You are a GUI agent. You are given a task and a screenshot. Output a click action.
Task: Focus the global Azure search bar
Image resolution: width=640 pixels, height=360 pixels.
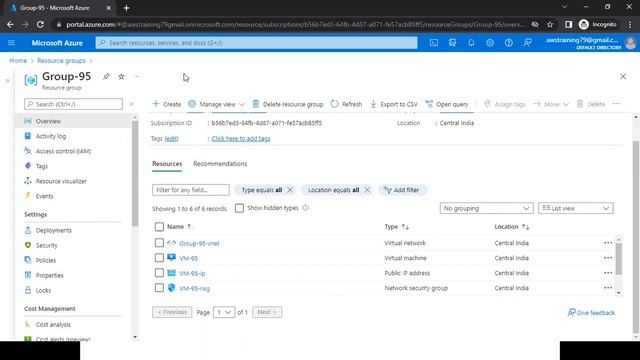256,43
